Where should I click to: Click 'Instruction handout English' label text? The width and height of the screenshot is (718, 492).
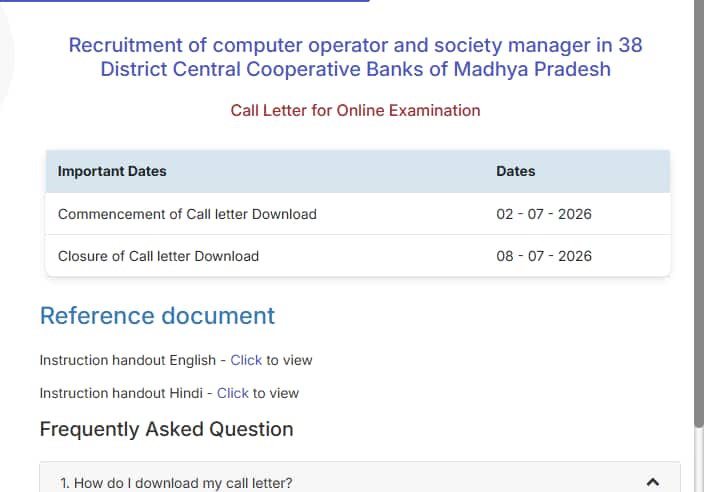coord(128,361)
